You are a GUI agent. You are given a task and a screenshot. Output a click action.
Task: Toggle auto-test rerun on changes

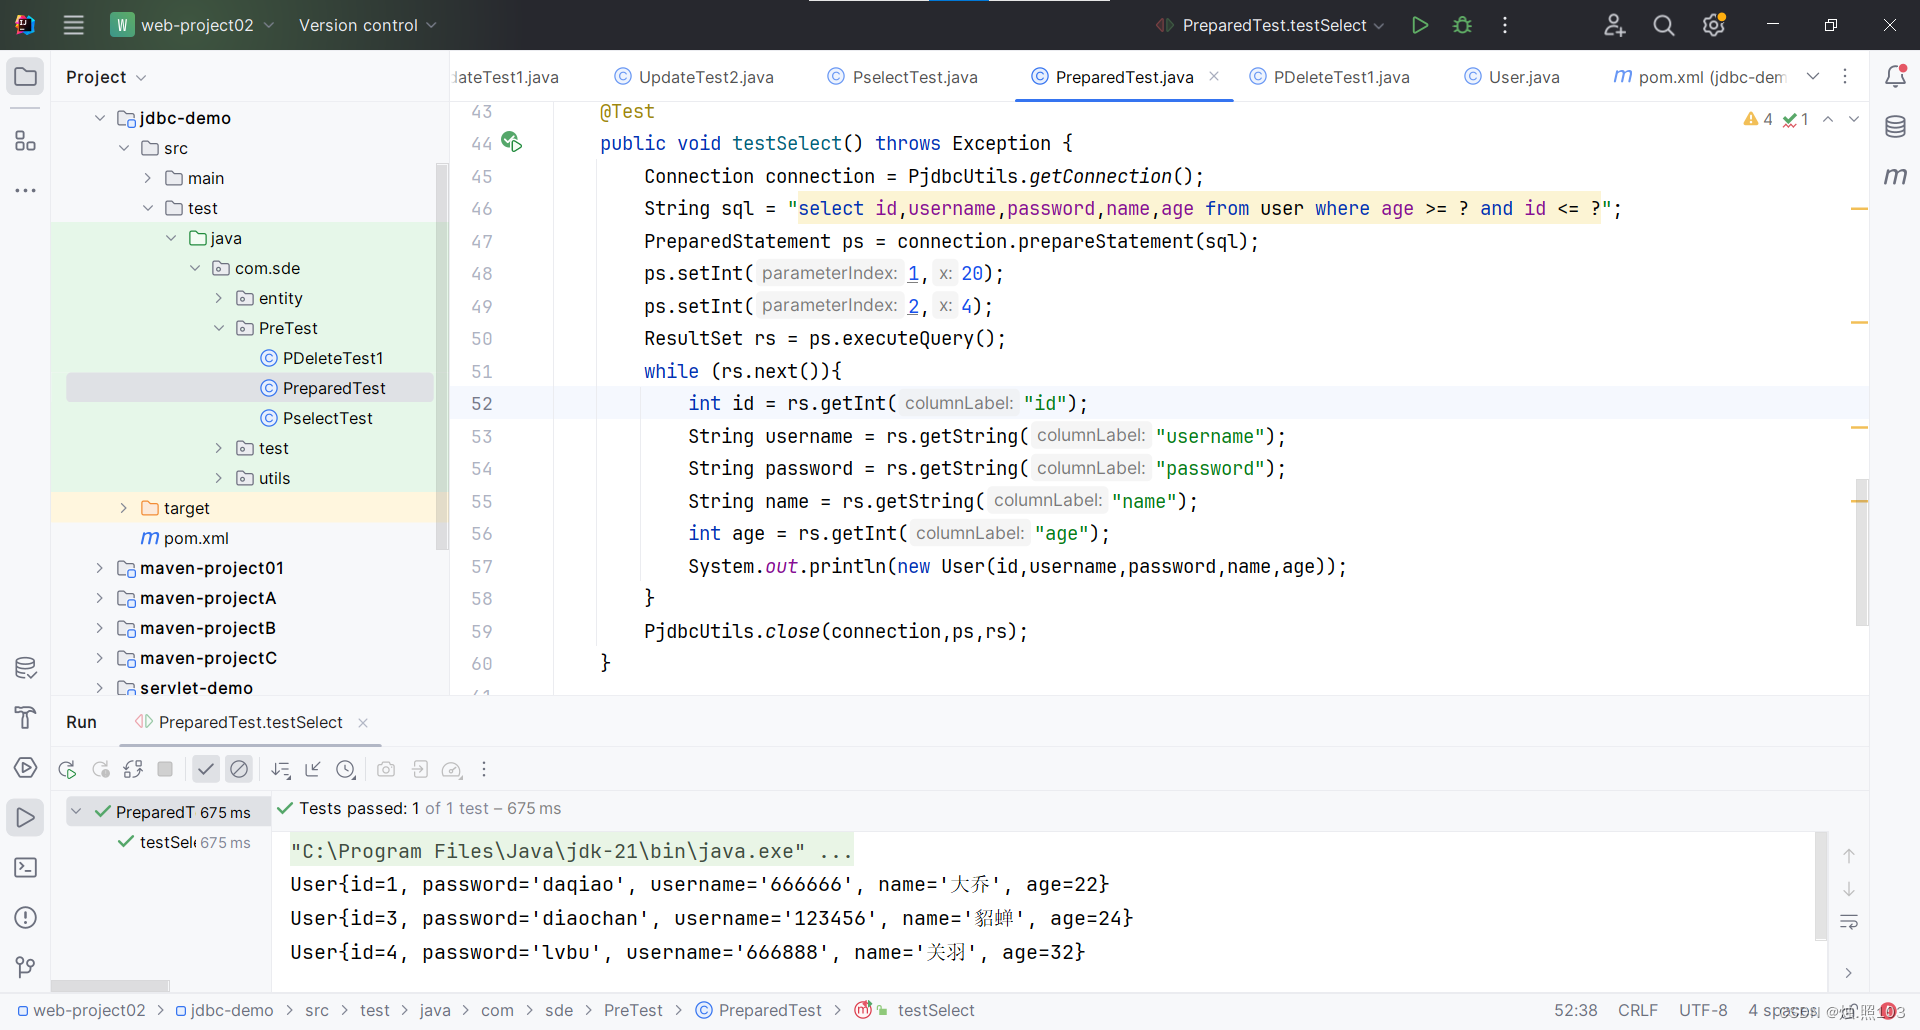[x=133, y=769]
